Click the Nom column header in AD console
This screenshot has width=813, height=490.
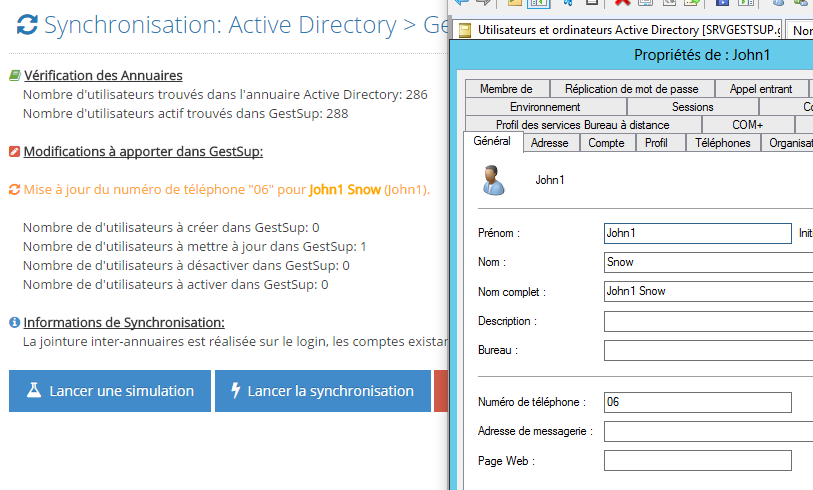tap(800, 31)
